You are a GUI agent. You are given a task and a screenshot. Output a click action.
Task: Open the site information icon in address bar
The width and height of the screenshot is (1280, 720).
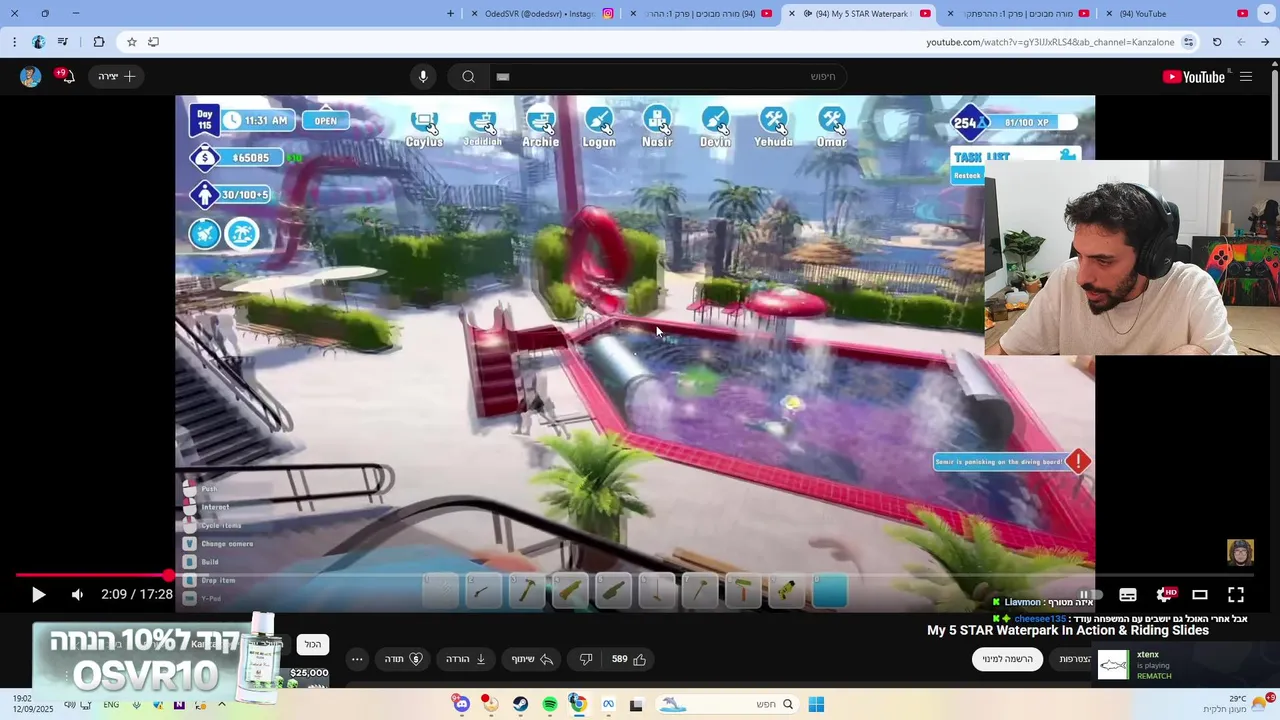[x=1189, y=42]
